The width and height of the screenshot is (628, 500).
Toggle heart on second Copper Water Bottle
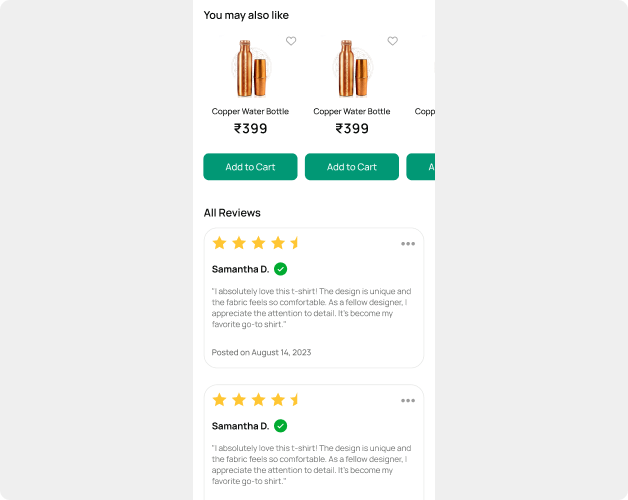click(x=392, y=41)
